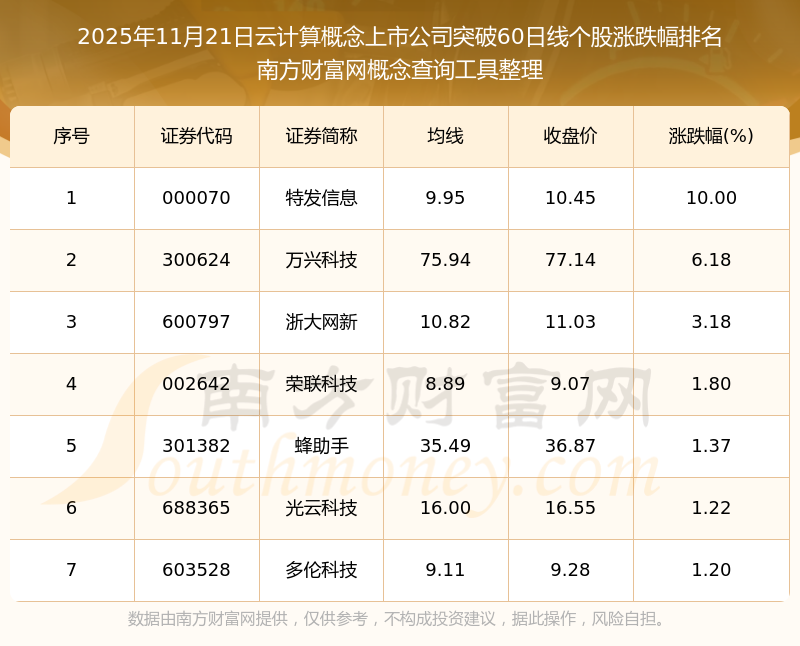The height and width of the screenshot is (646, 800).
Task: Select stock name 荣联科技
Action: pyautogui.click(x=321, y=384)
